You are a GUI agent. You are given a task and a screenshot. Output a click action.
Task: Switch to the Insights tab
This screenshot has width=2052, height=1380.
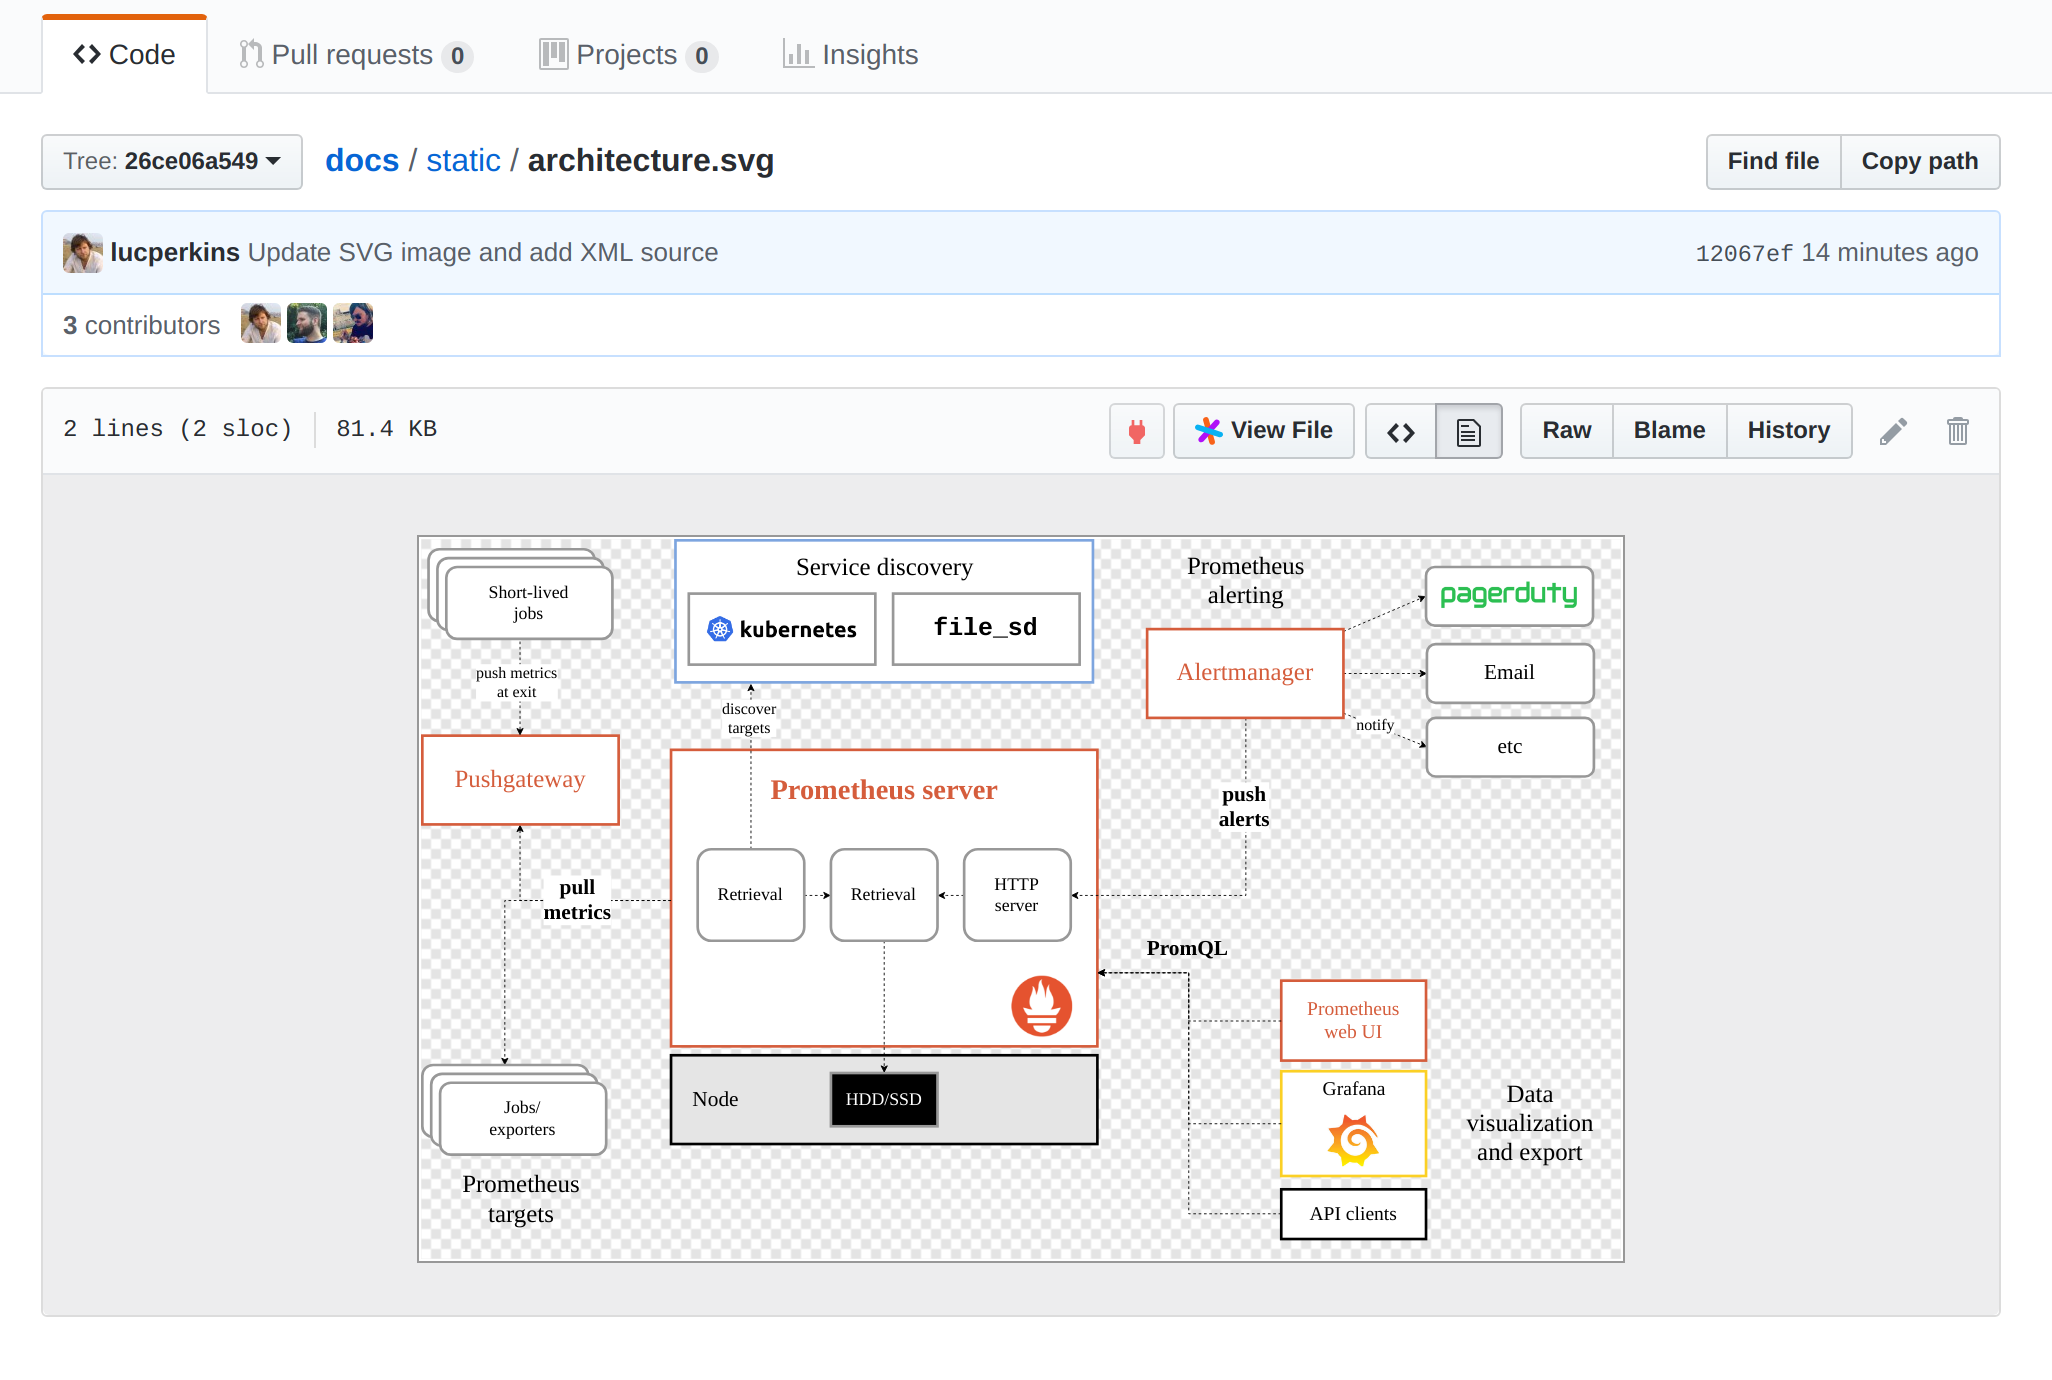850,55
